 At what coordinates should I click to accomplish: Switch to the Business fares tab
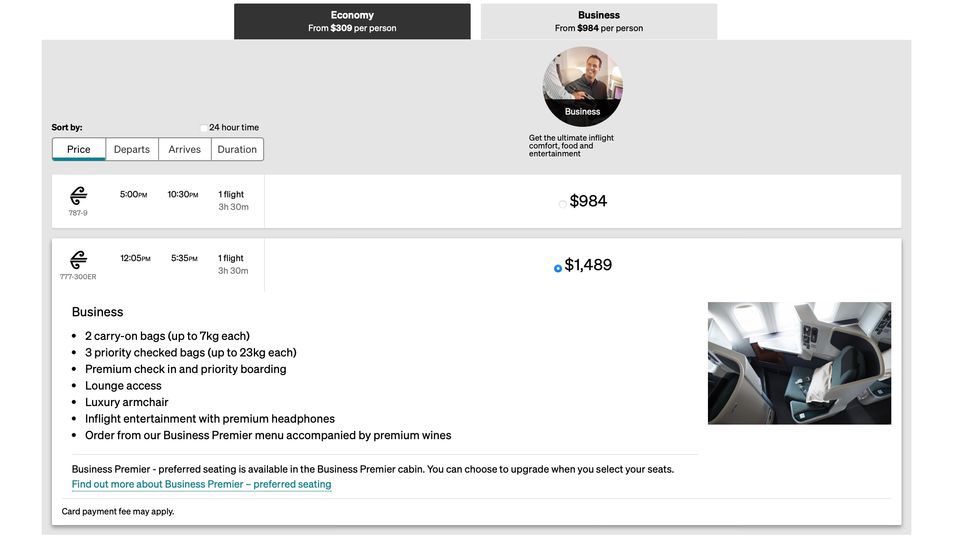(599, 21)
